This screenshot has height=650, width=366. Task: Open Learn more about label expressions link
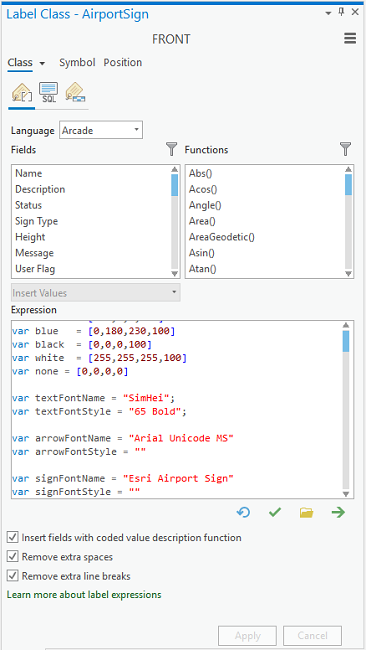pyautogui.click(x=84, y=595)
